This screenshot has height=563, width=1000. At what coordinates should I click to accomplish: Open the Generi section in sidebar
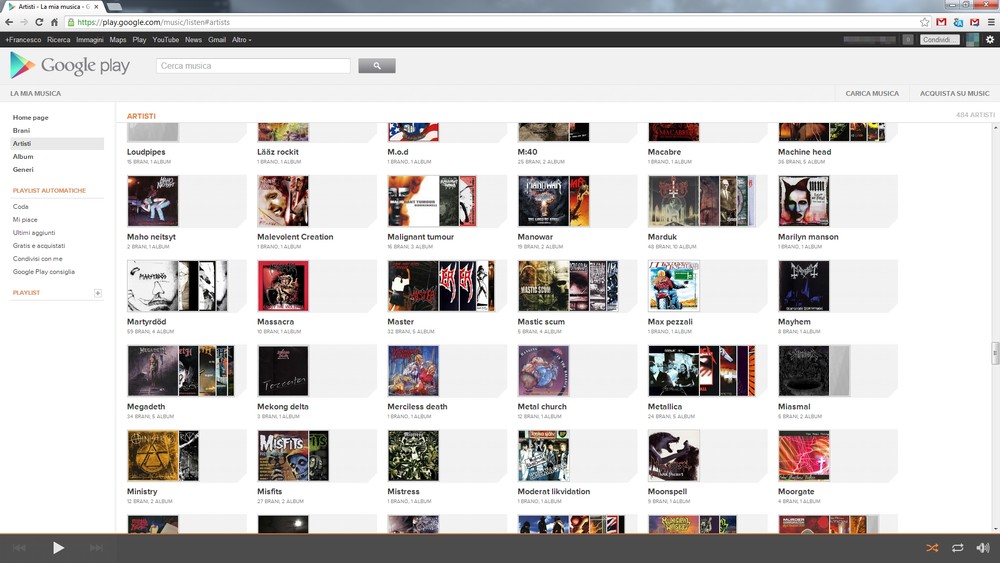[x=23, y=170]
